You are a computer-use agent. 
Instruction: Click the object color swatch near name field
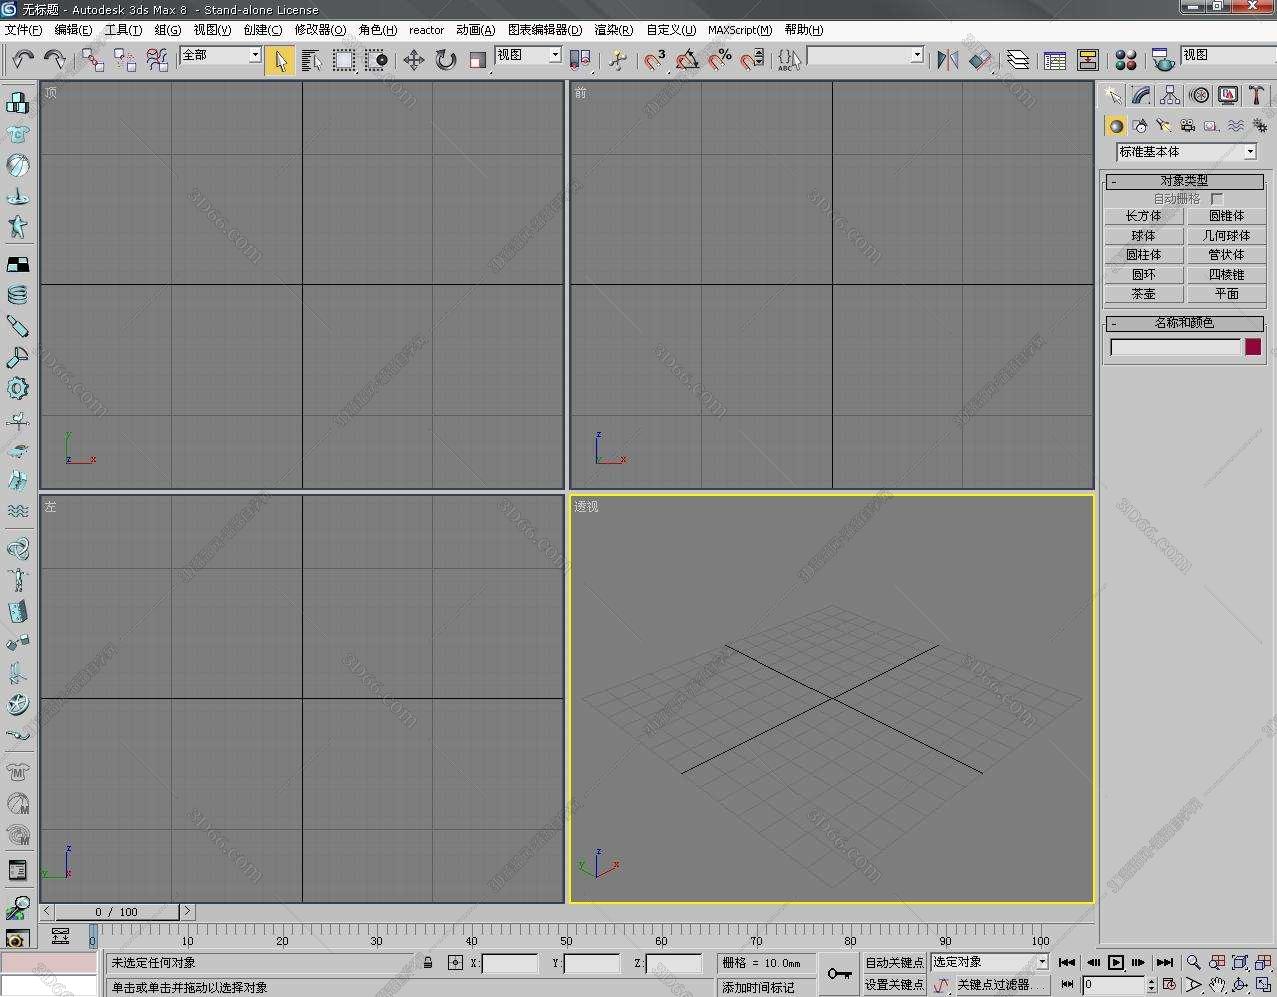(1253, 347)
